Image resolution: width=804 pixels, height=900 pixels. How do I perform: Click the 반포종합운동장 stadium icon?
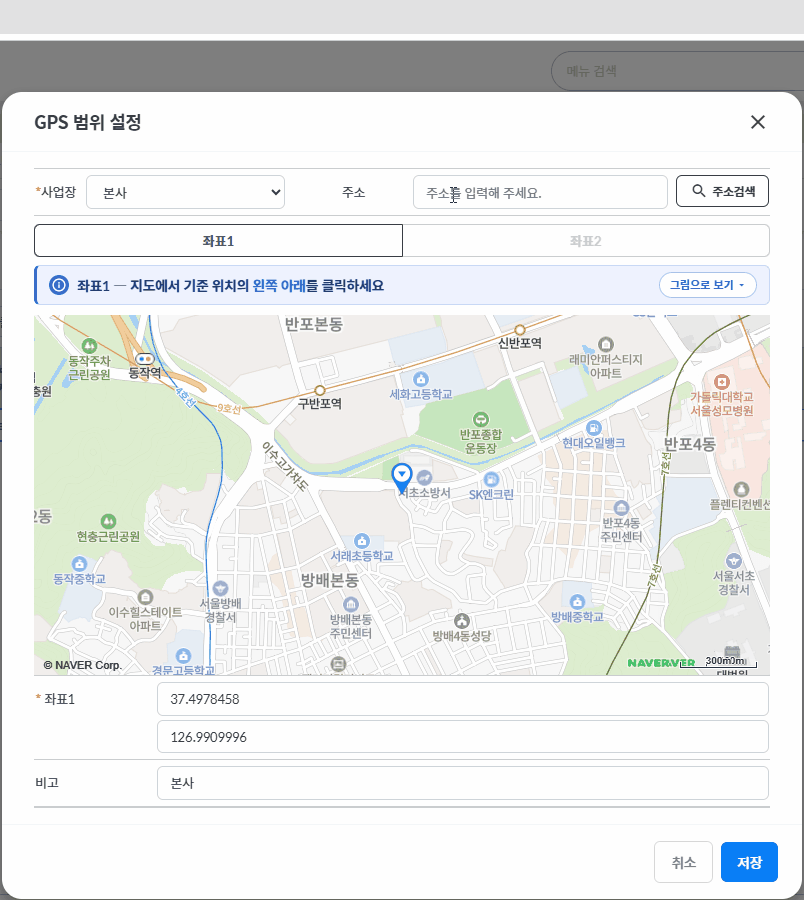pos(480,419)
